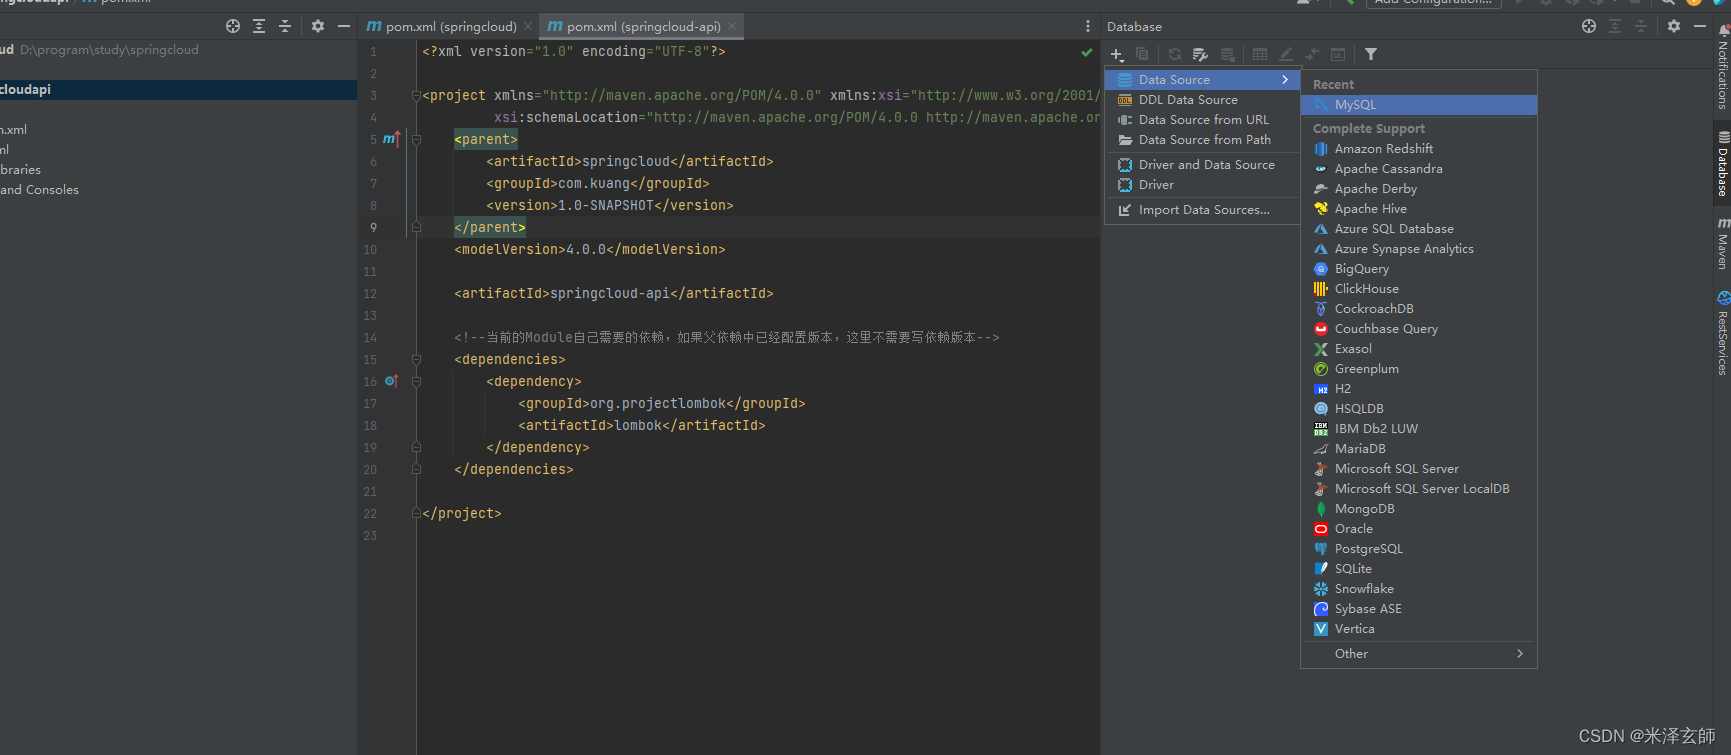The image size is (1731, 755).
Task: Select MongoDB data source
Action: [1419, 509]
